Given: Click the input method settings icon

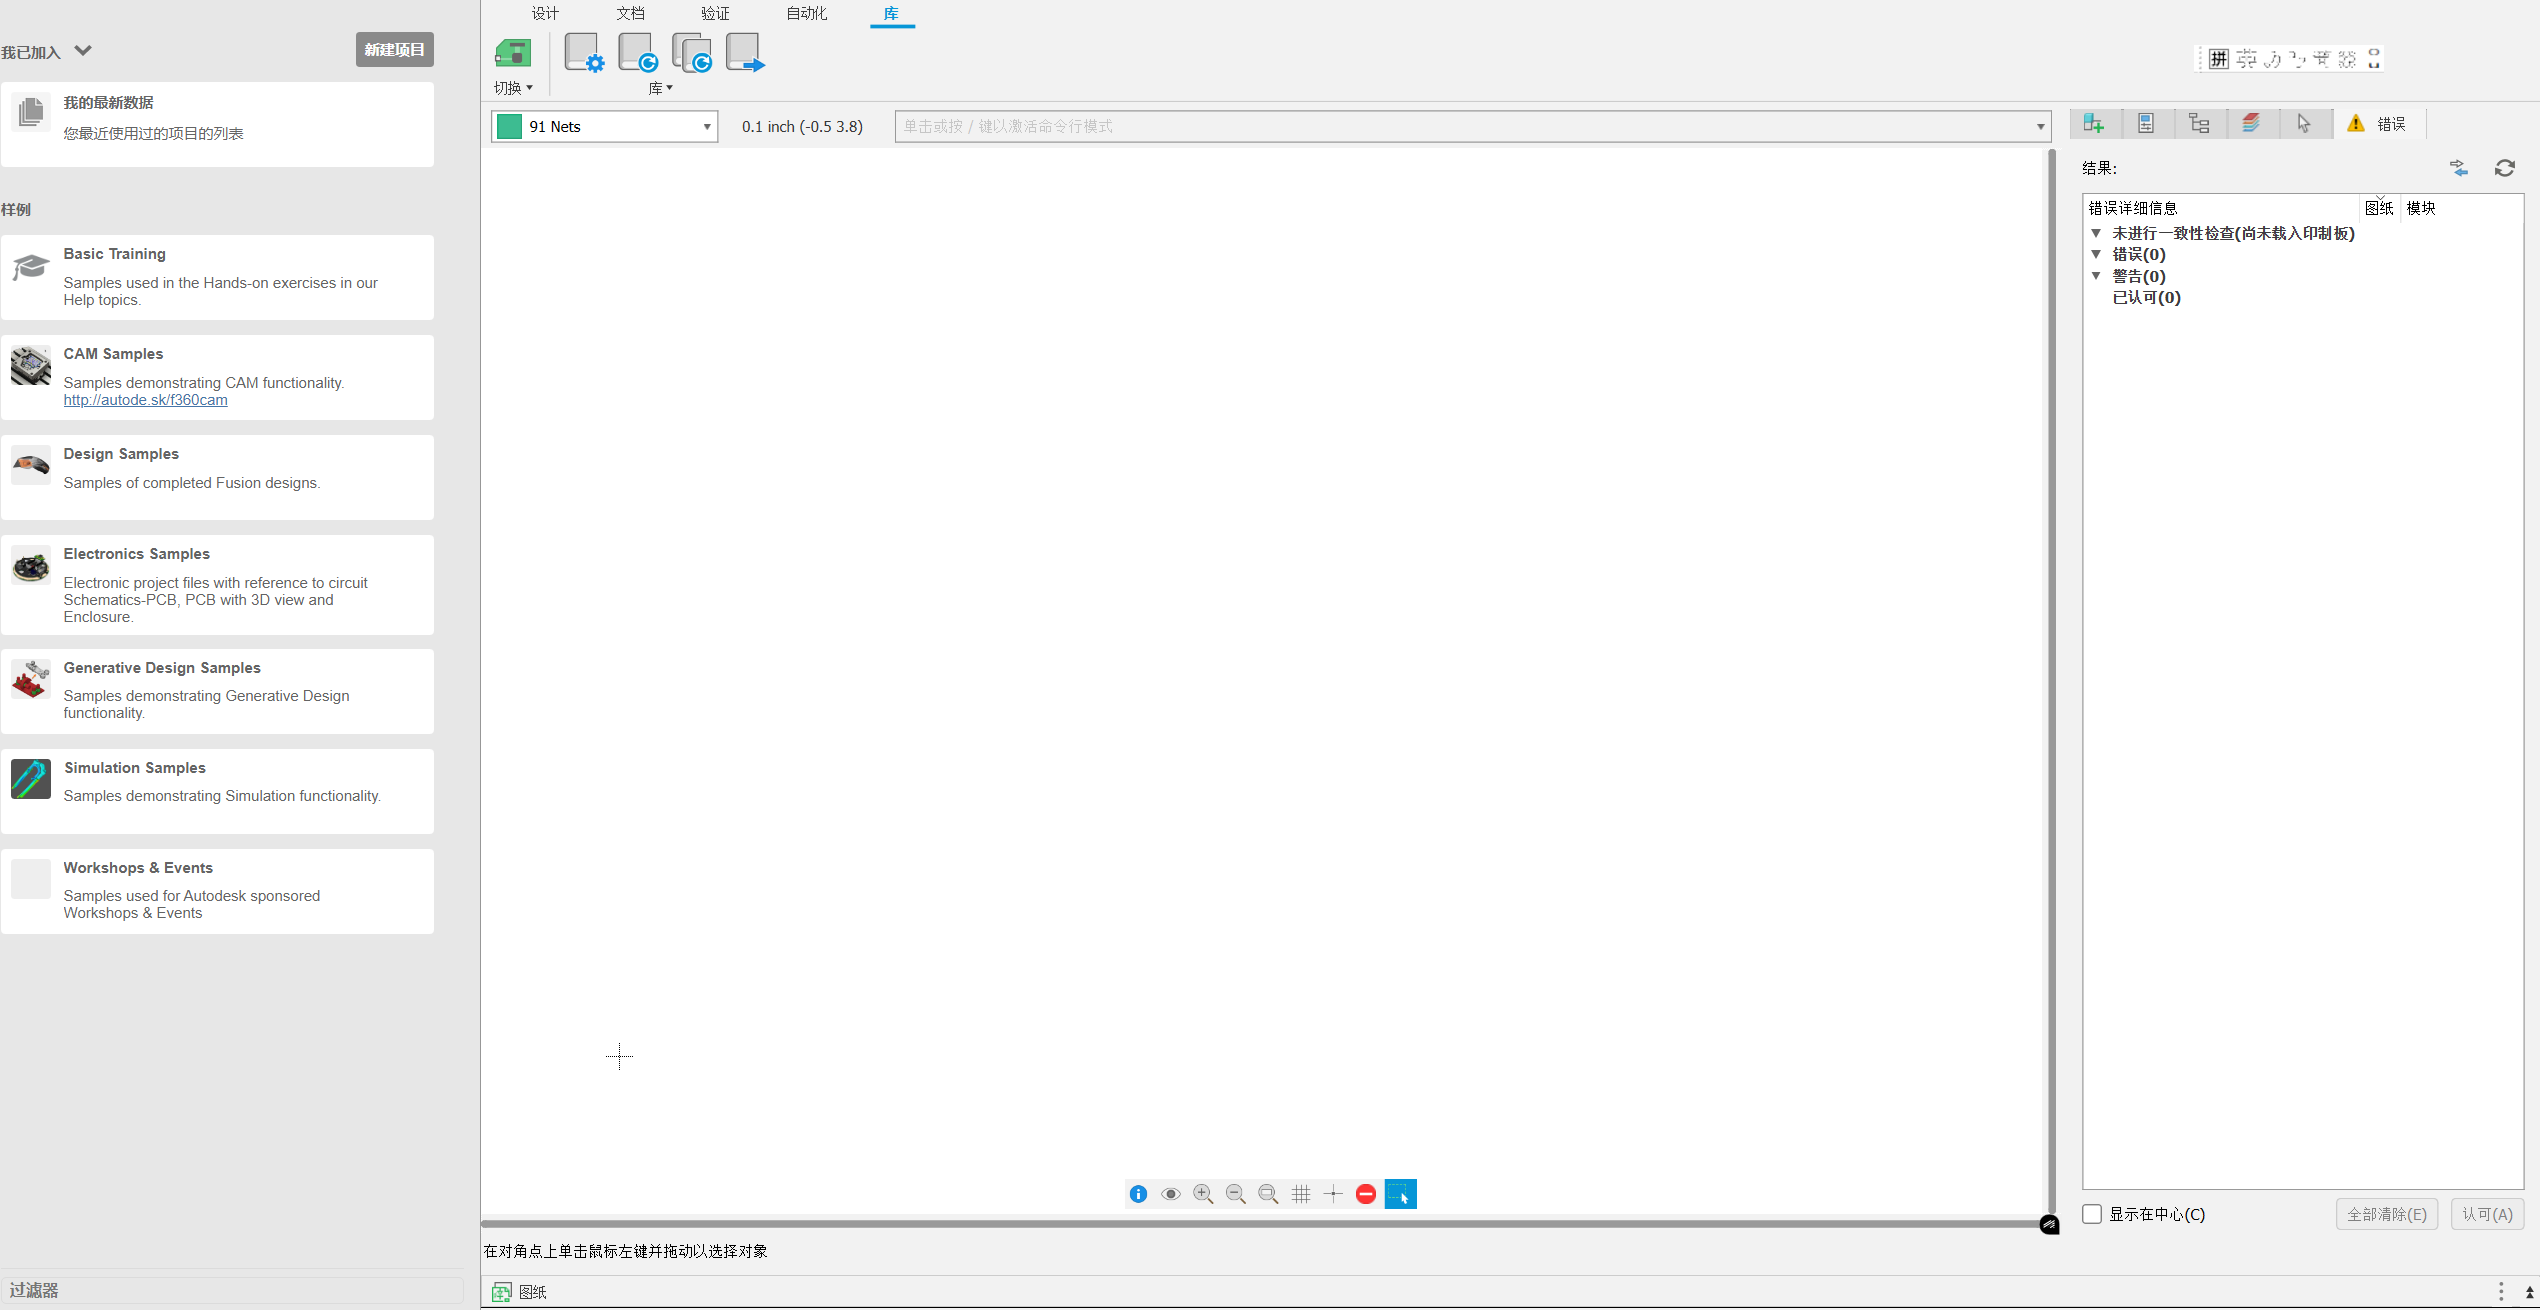Looking at the screenshot, I should click(x=2347, y=59).
